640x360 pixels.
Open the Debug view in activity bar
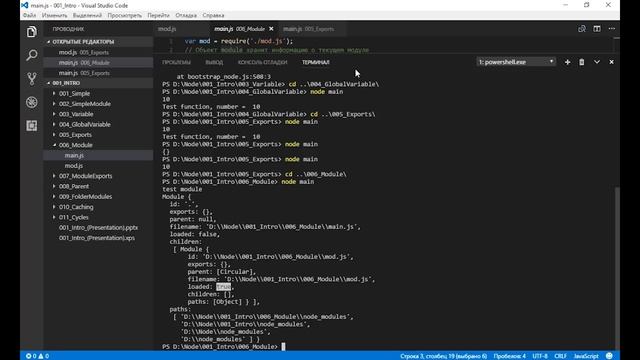click(x=31, y=102)
